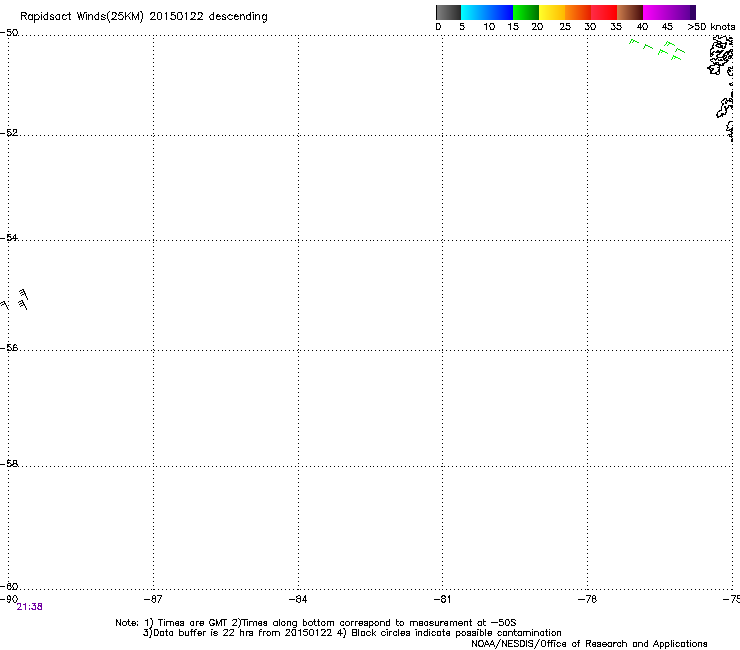Click the green wind barb cluster near -77
The height and width of the screenshot is (650, 740).
pos(657,50)
